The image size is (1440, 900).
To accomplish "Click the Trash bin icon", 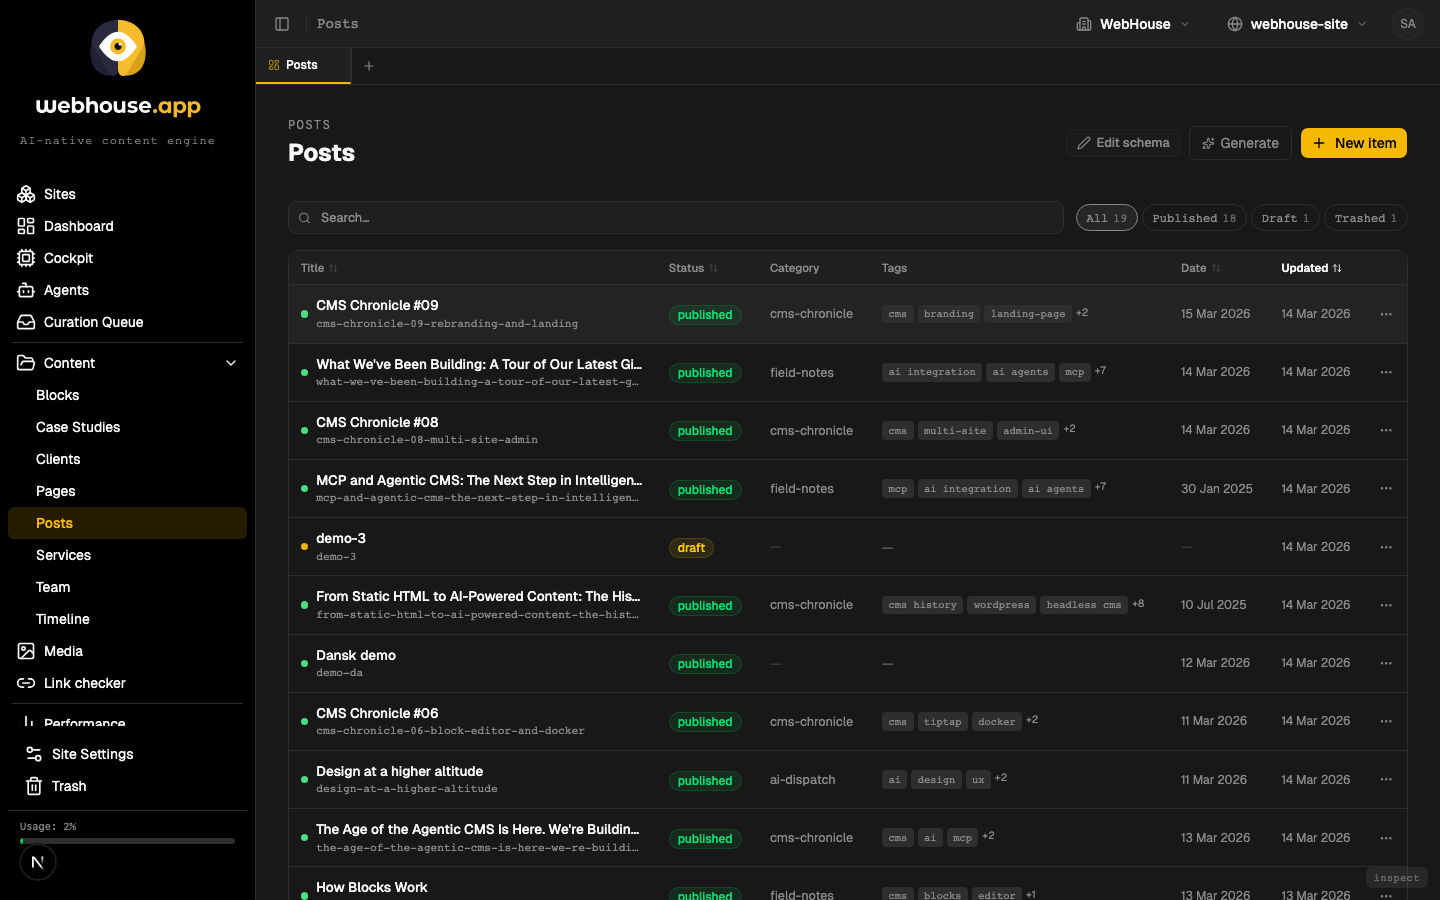I will [34, 786].
